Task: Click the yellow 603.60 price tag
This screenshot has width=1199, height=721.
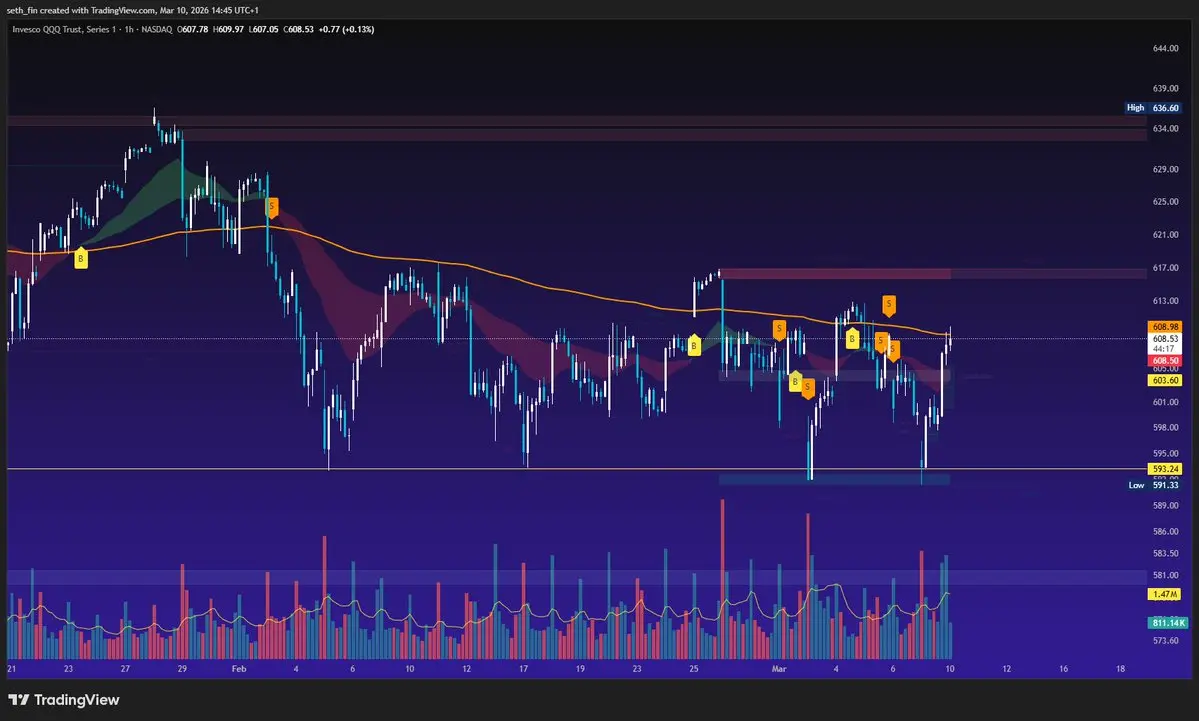Action: click(x=1165, y=380)
